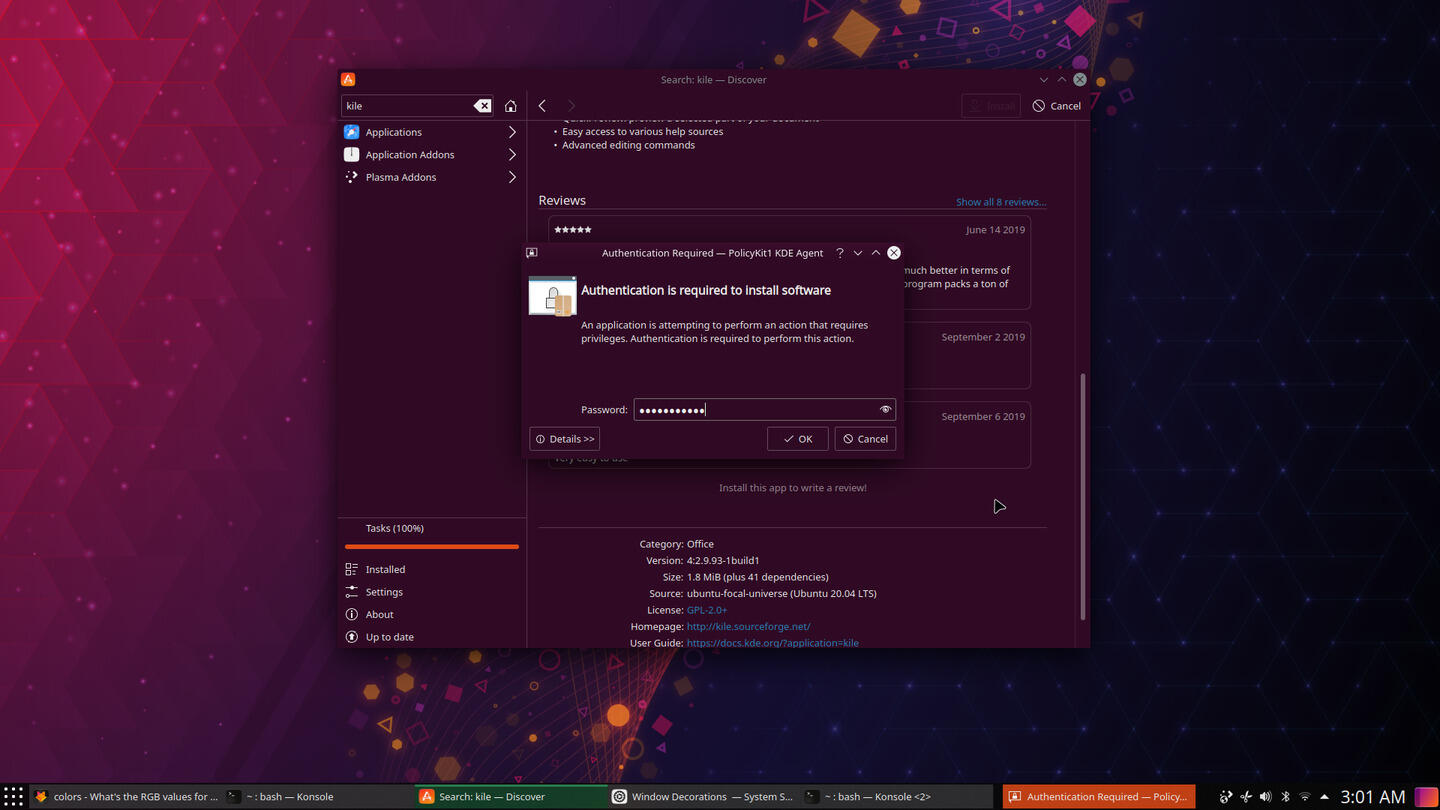Screen dimensions: 1440x810
Task: Open the docs.kde.org User Guide link
Action: point(772,643)
